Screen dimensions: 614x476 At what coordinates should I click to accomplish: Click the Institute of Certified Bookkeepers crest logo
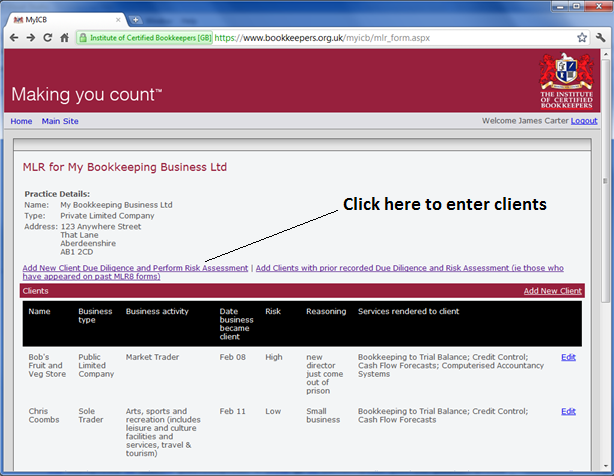click(567, 81)
